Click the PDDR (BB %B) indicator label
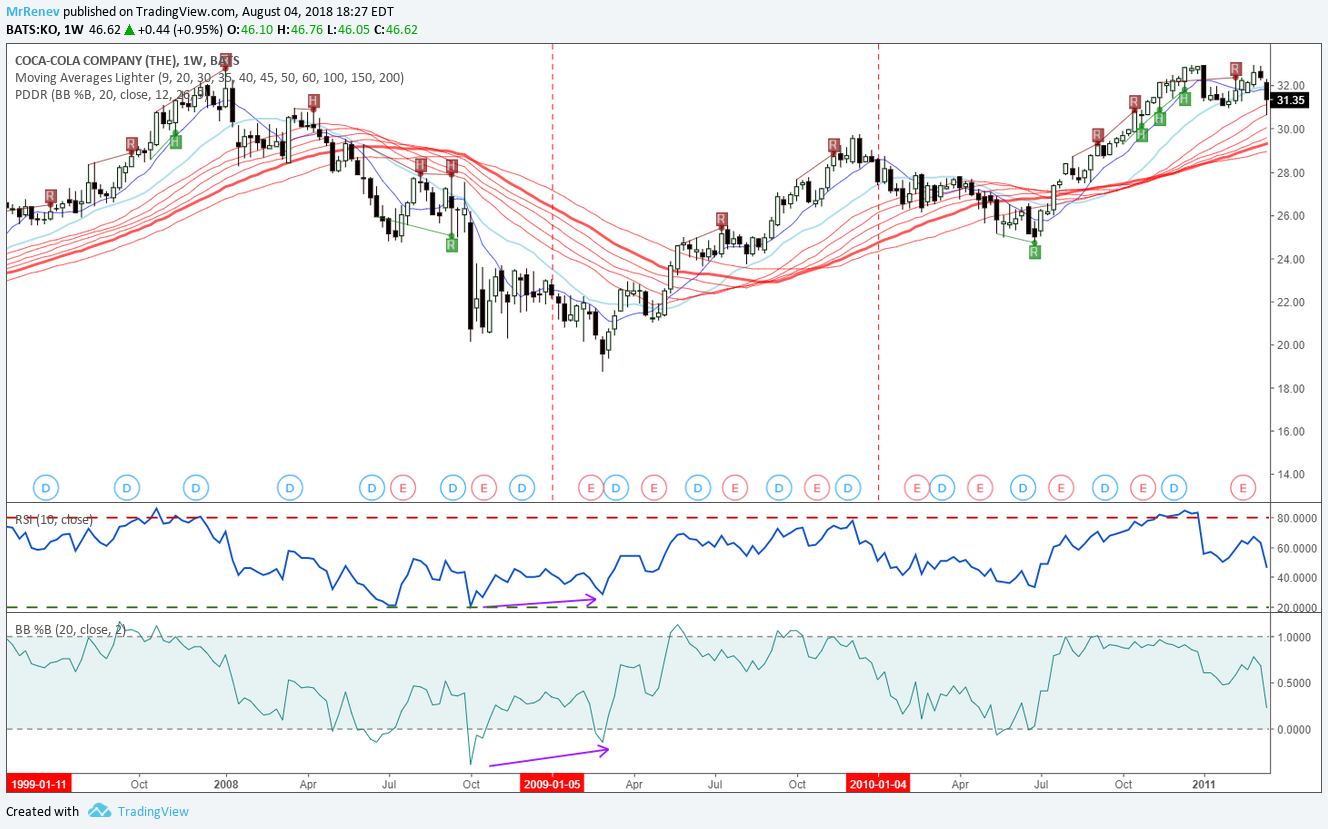Screen dimensions: 1328x829 point(113,95)
